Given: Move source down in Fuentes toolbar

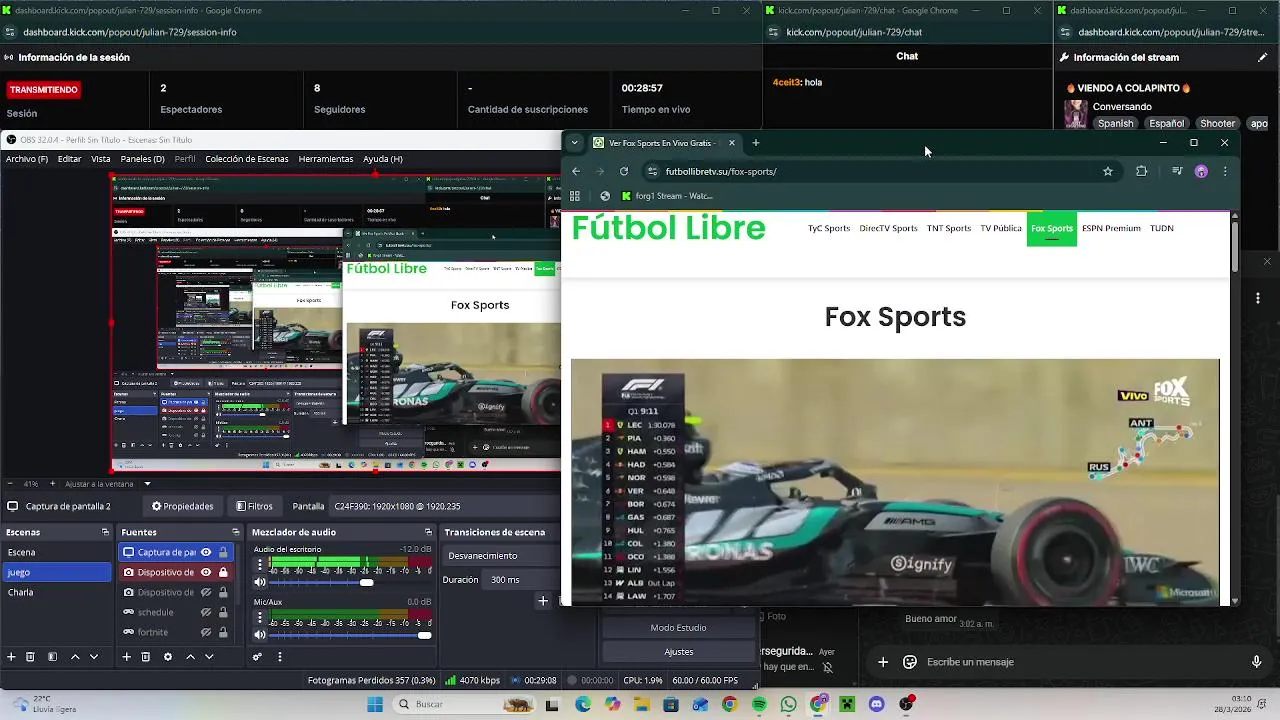Looking at the screenshot, I should click(x=210, y=657).
